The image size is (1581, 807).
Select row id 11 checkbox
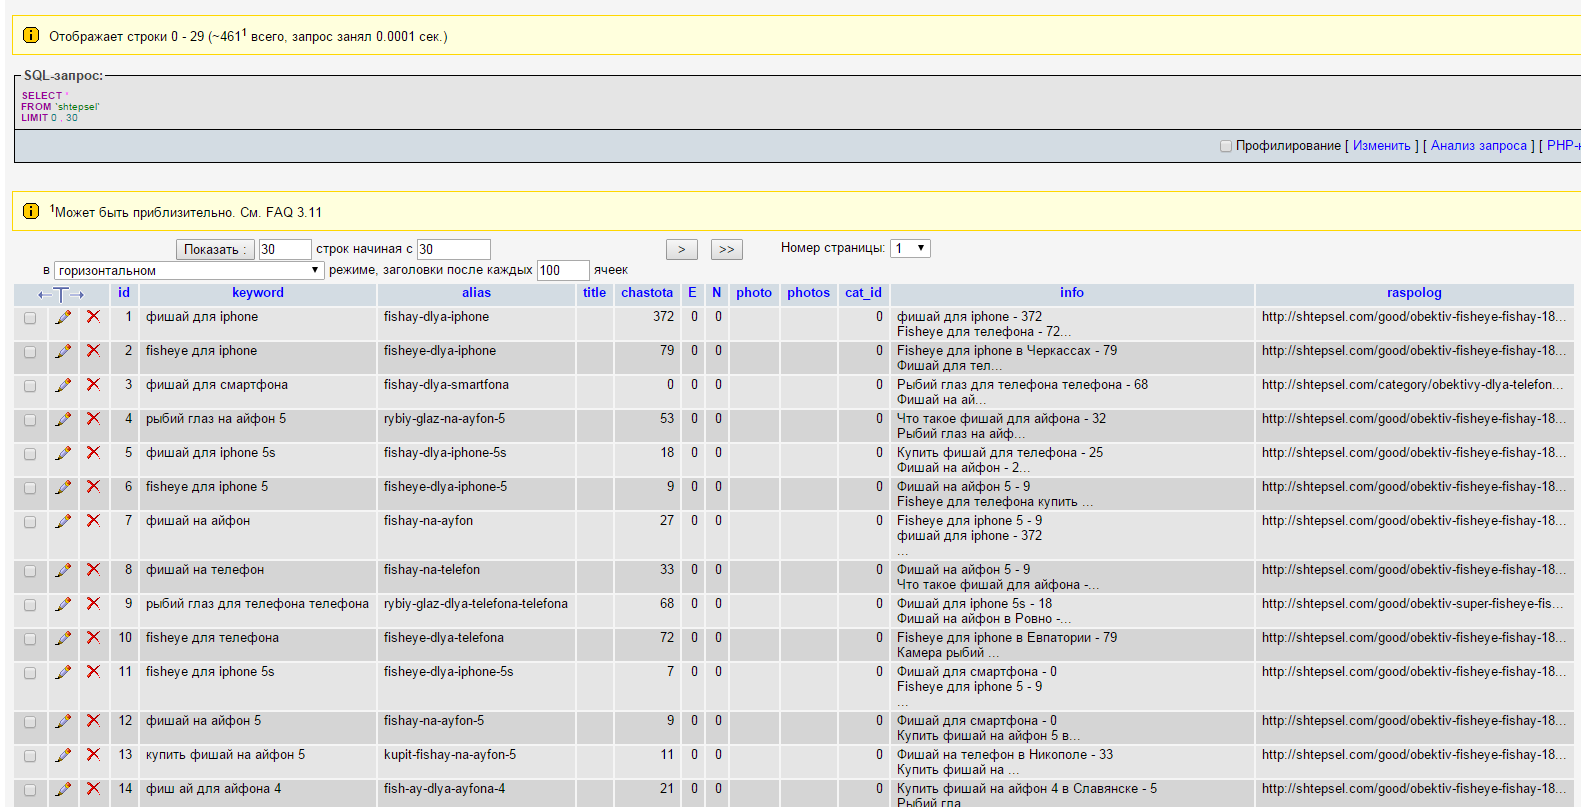30,673
